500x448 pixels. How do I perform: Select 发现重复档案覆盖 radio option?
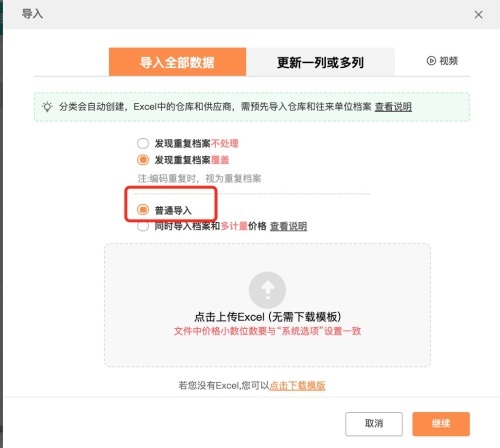[143, 160]
